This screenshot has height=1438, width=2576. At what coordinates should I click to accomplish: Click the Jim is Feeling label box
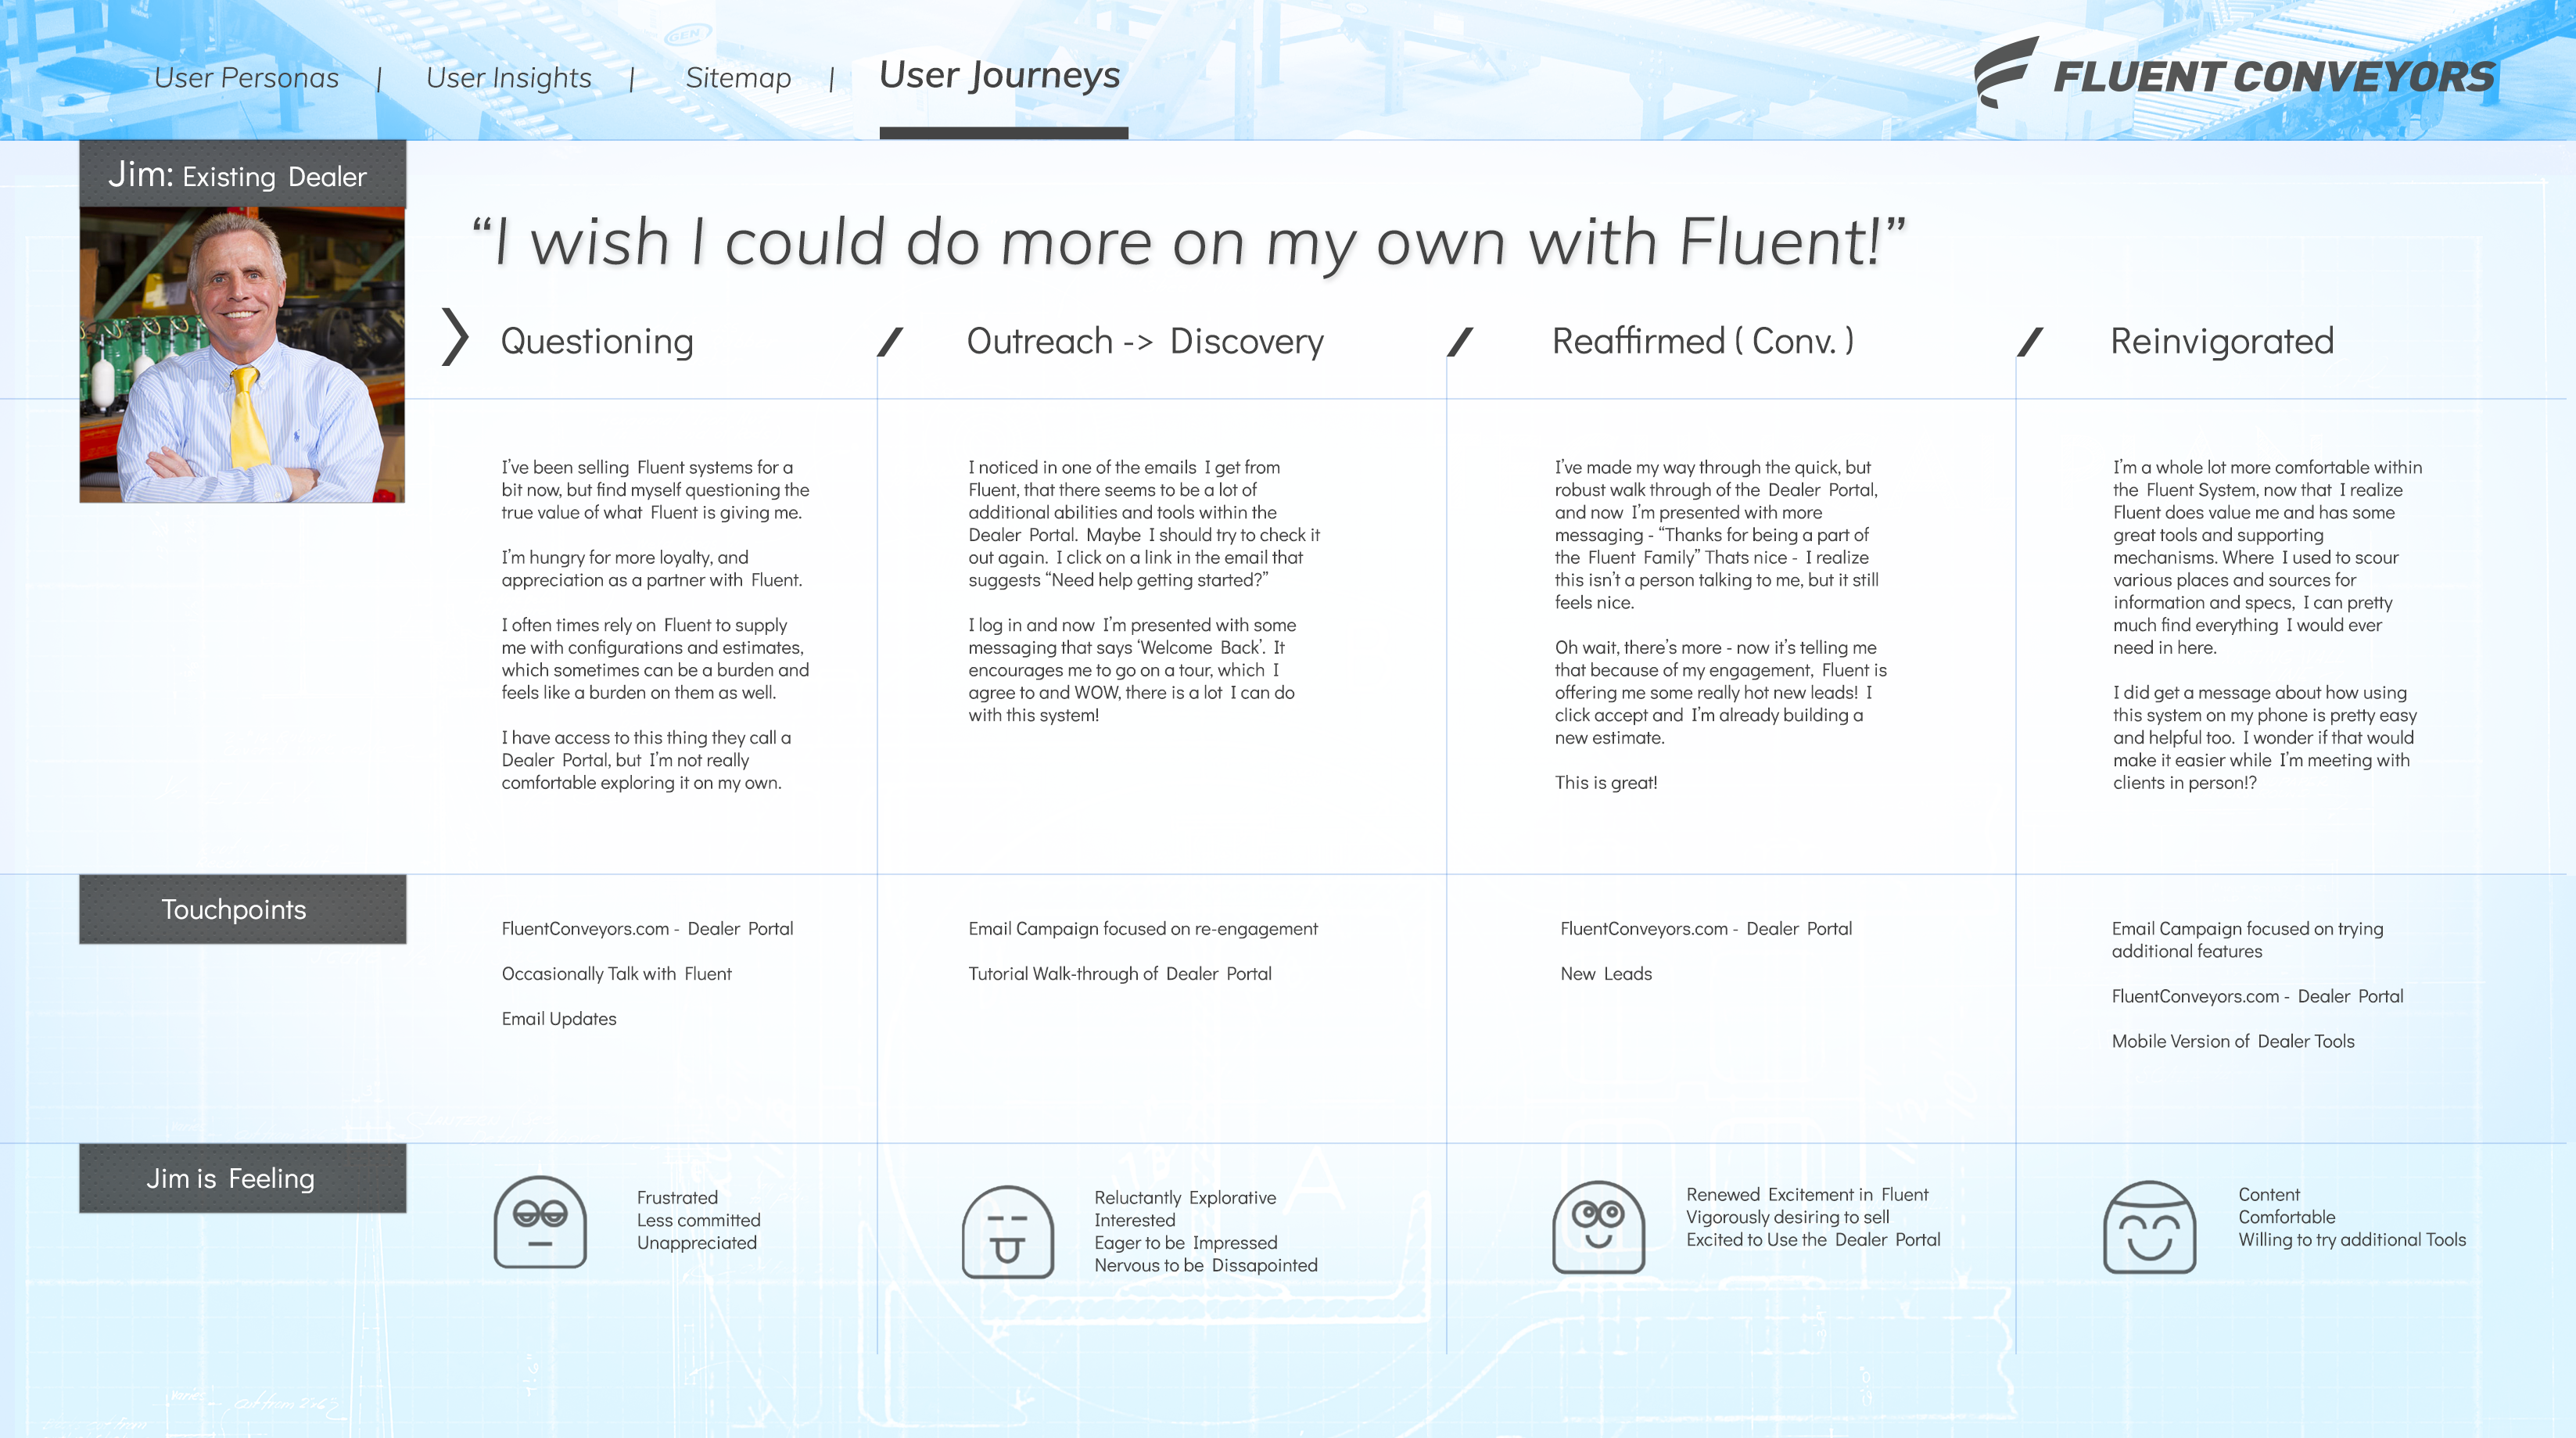[243, 1178]
